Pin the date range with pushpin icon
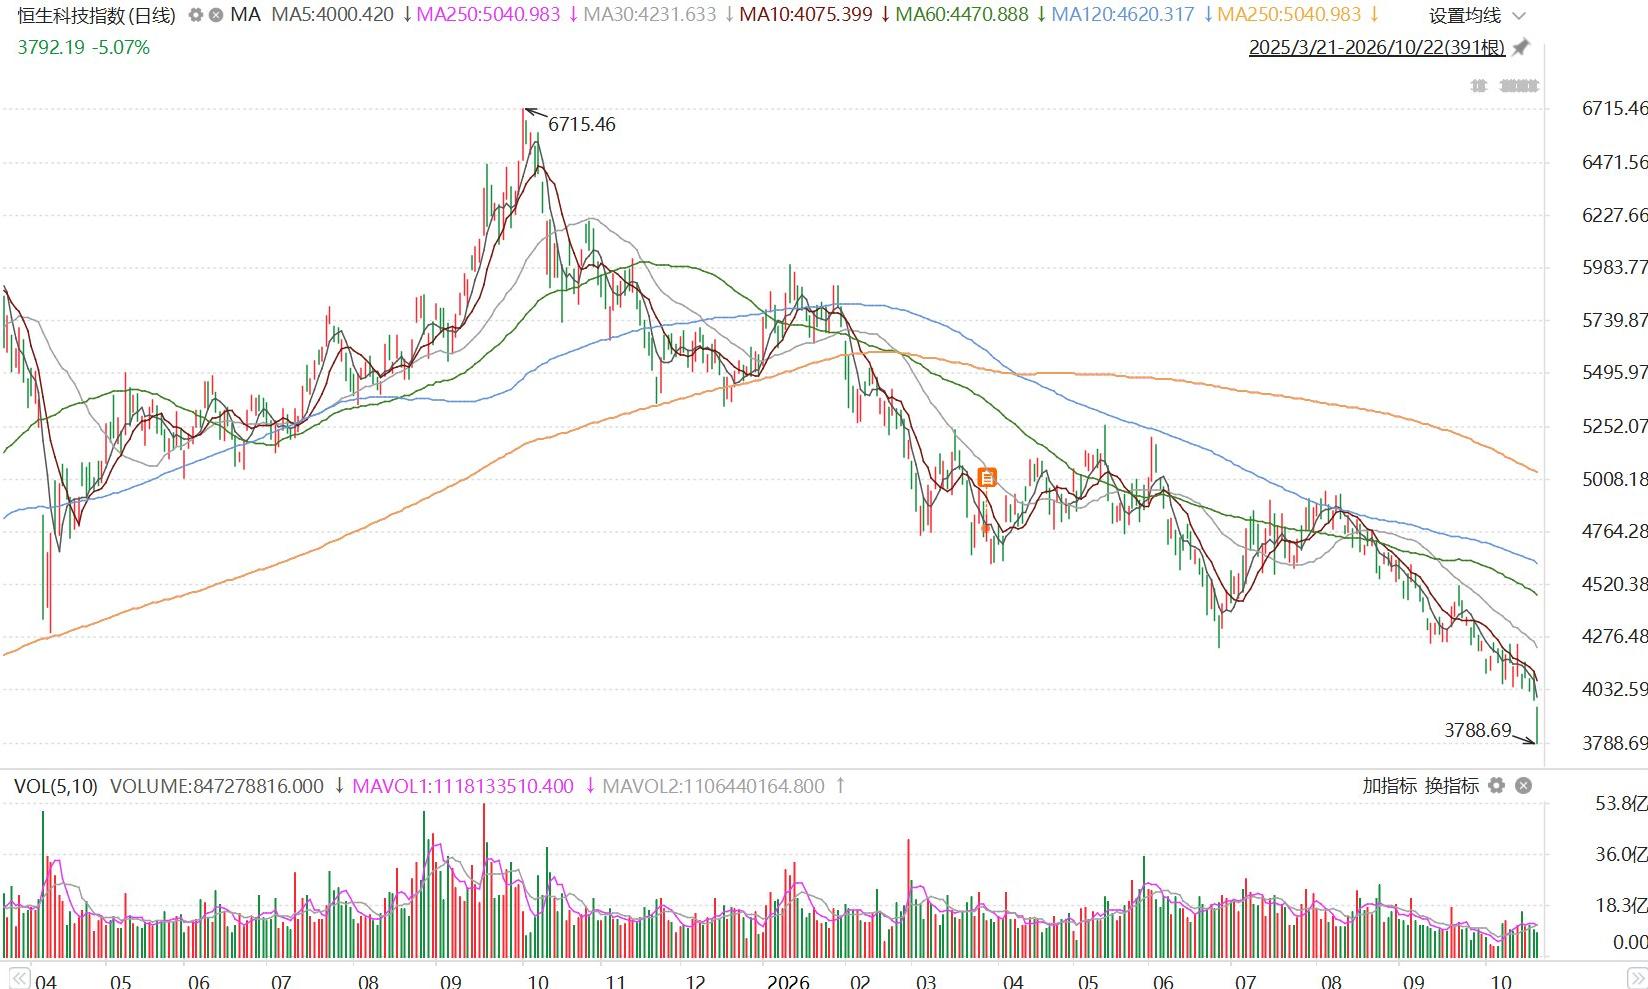The image size is (1648, 989). click(1521, 47)
